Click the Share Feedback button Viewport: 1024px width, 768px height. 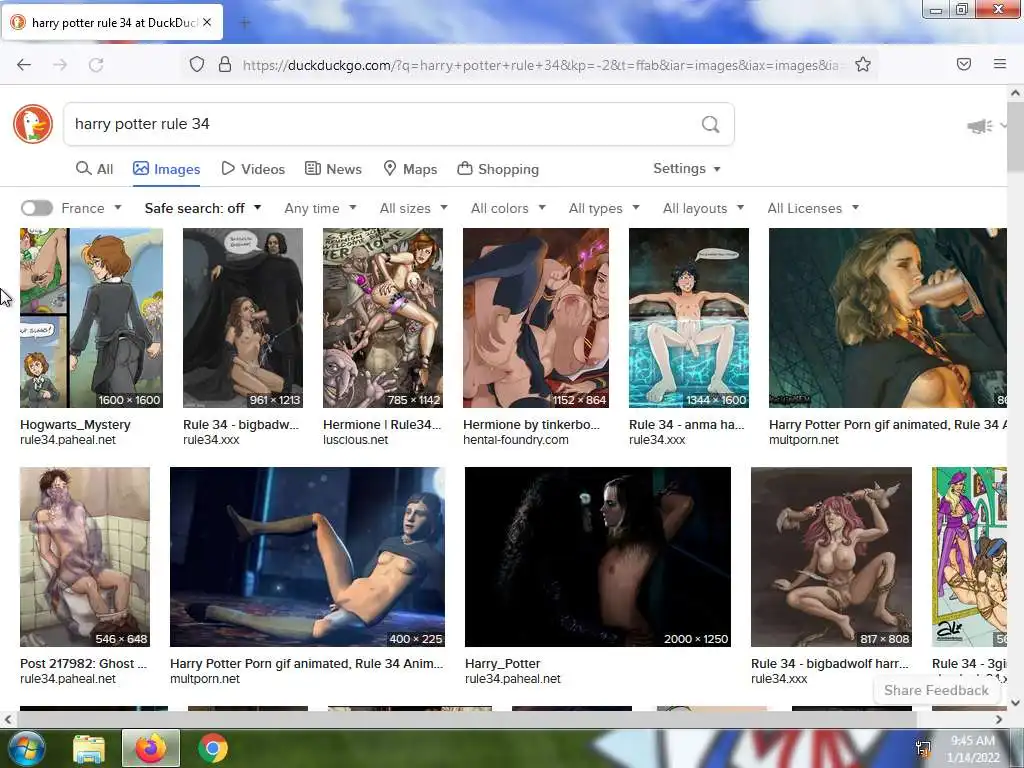pos(936,690)
